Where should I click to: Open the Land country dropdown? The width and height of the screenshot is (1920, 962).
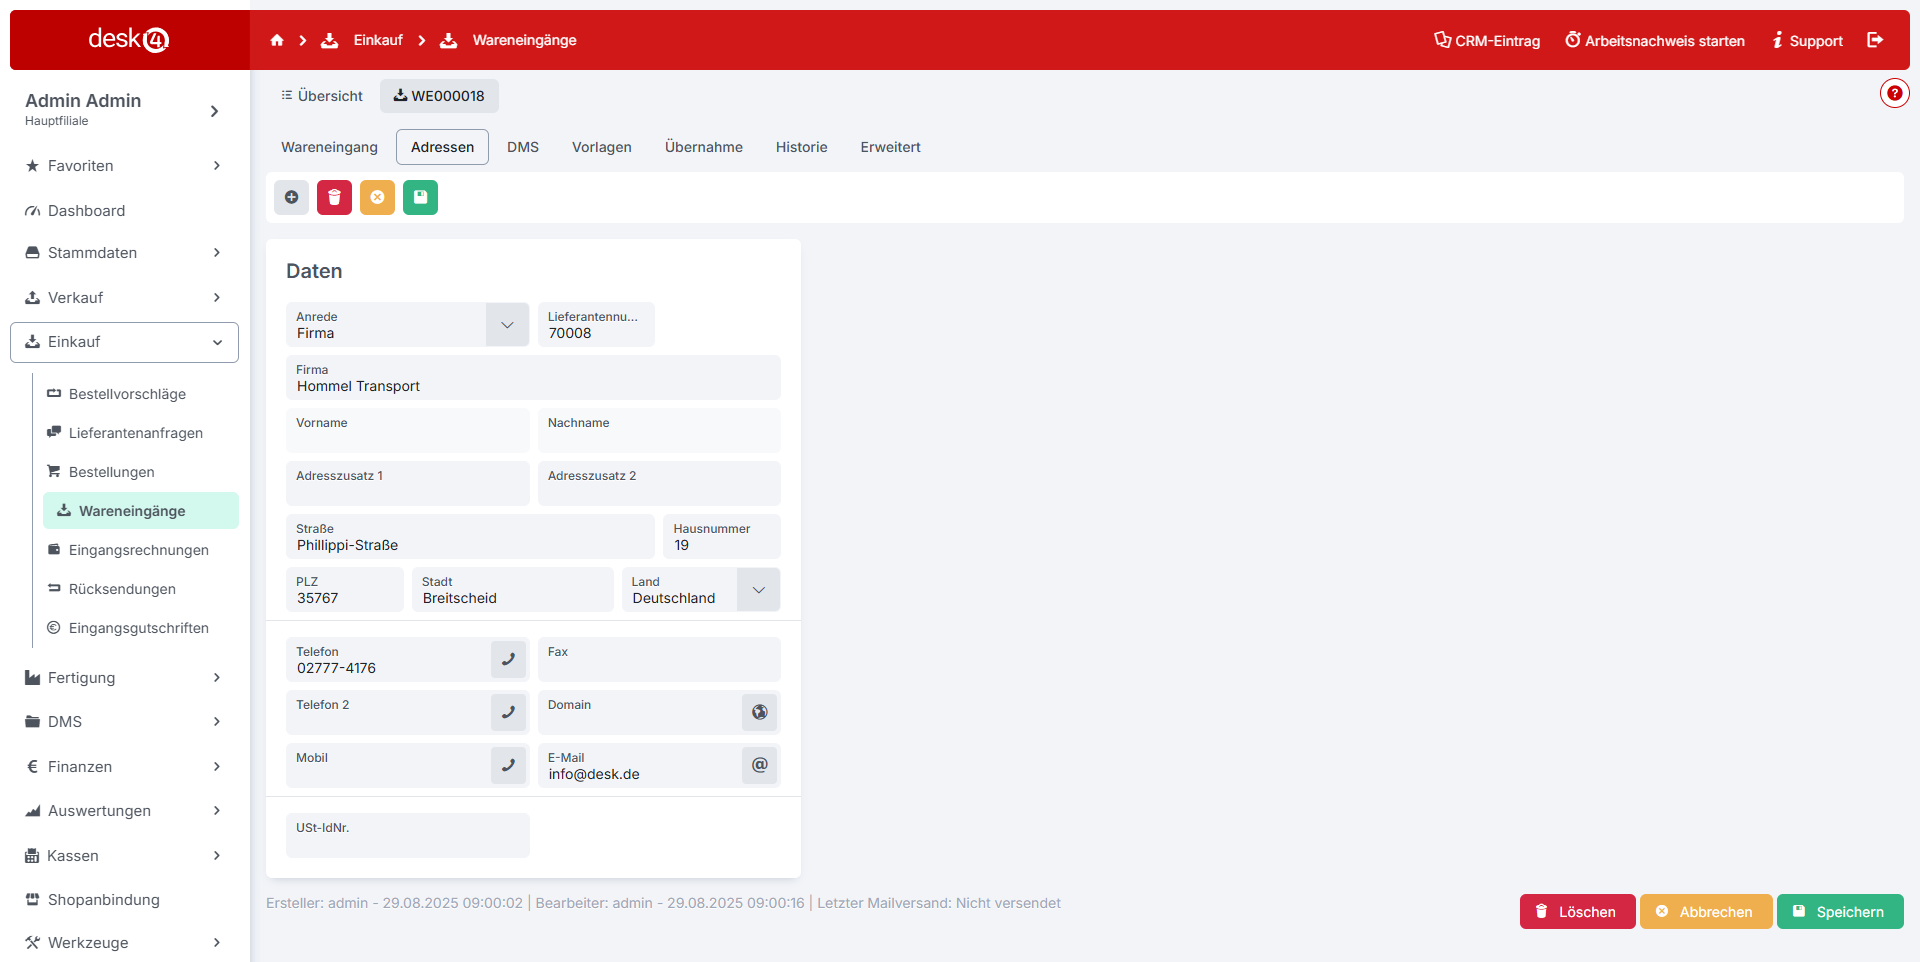(x=758, y=590)
